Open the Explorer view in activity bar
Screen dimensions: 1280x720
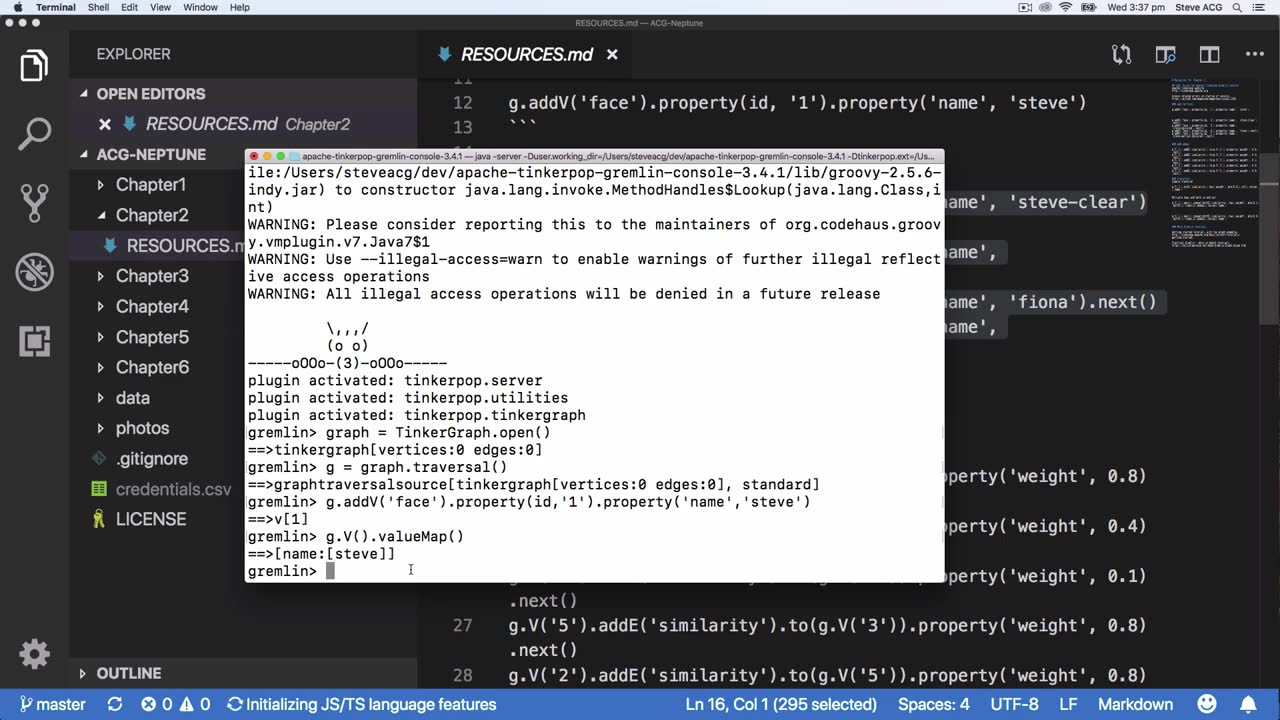(34, 66)
